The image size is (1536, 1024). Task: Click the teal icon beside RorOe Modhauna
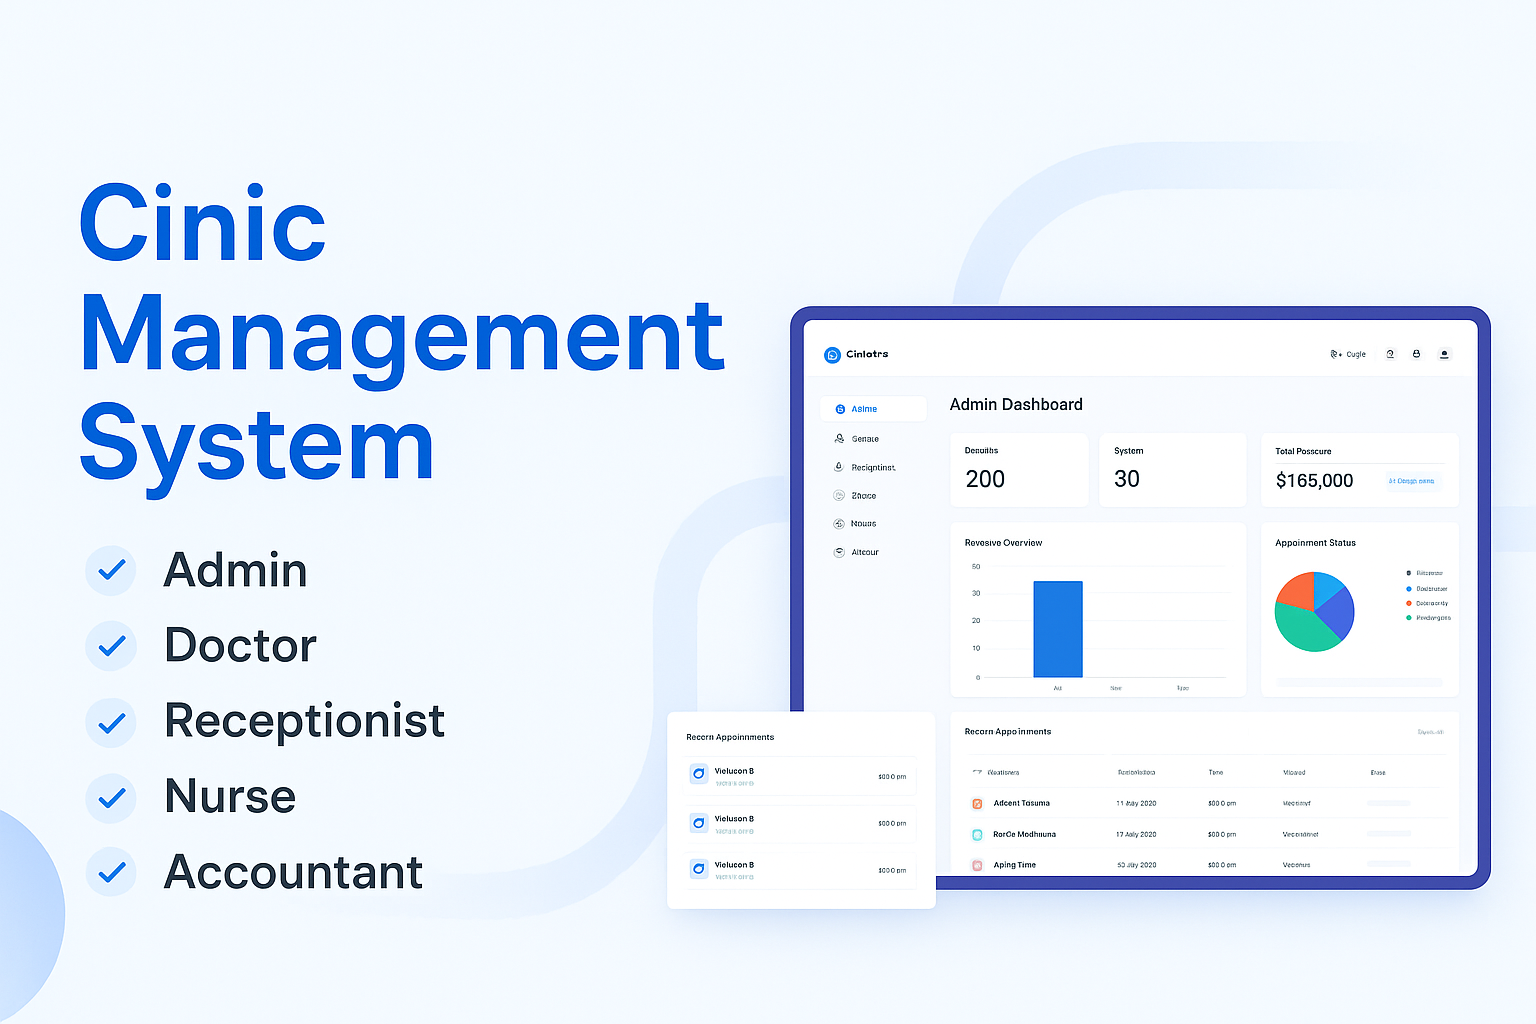977,834
